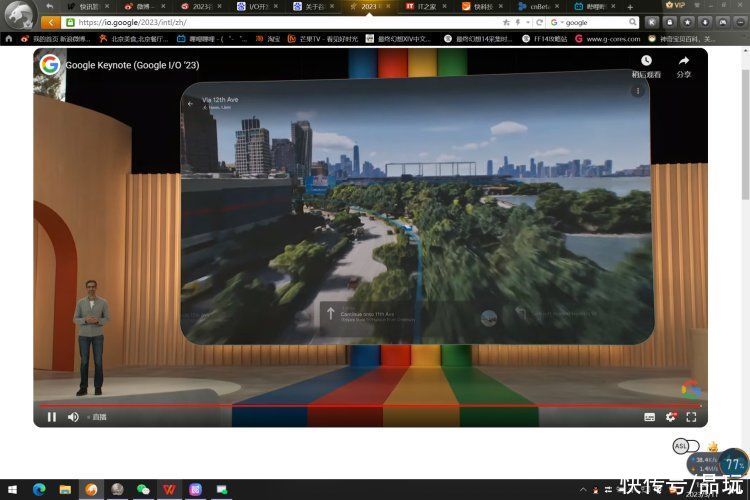The width and height of the screenshot is (750, 500).
Task: Open WeChat from the taskbar
Action: pos(143,489)
